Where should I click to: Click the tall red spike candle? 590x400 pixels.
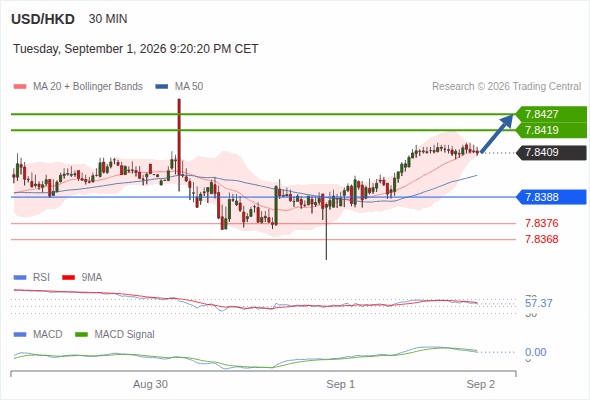179,145
